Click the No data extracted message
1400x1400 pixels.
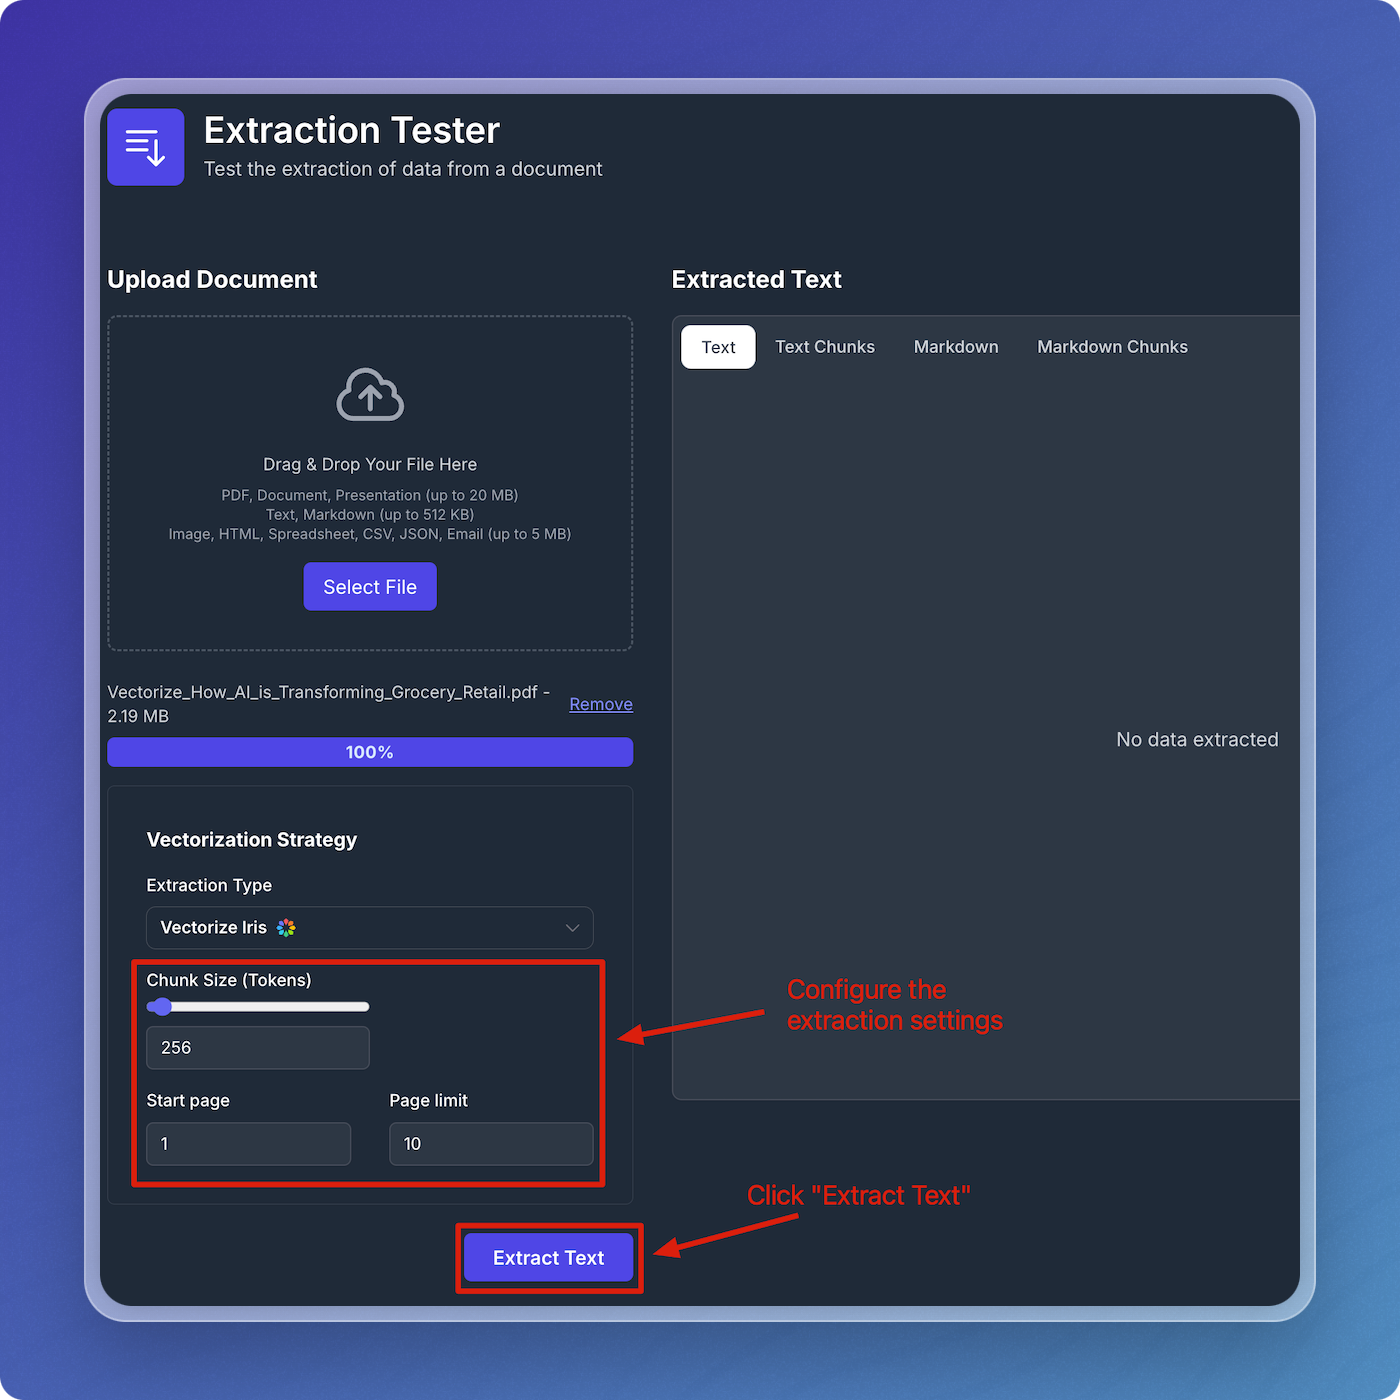(x=1197, y=740)
